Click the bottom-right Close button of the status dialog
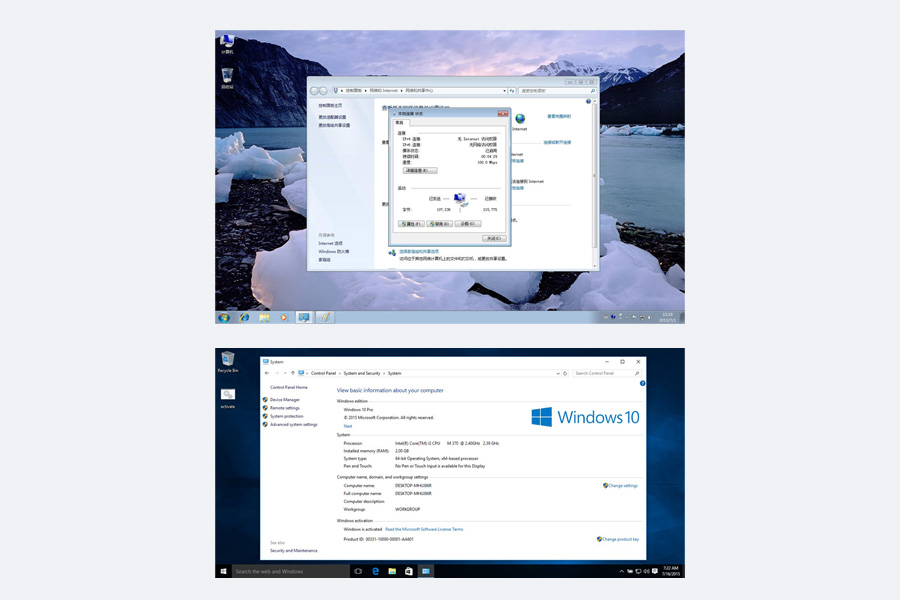 click(x=494, y=238)
